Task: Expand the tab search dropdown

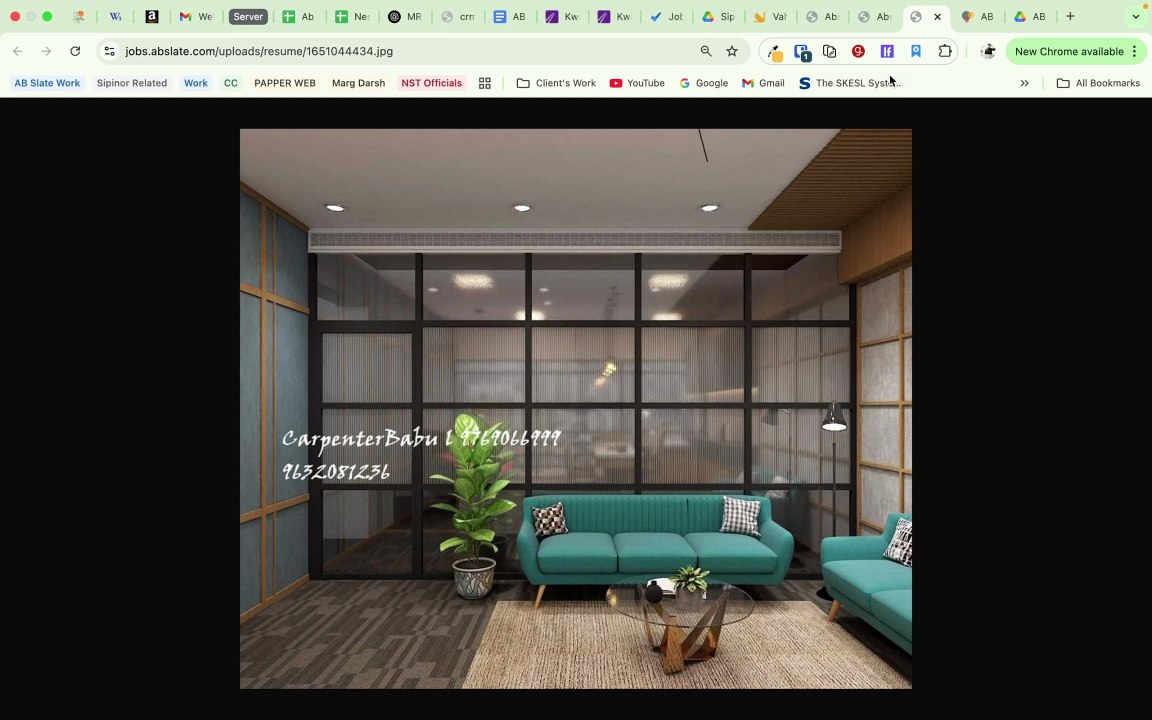Action: 1136,16
